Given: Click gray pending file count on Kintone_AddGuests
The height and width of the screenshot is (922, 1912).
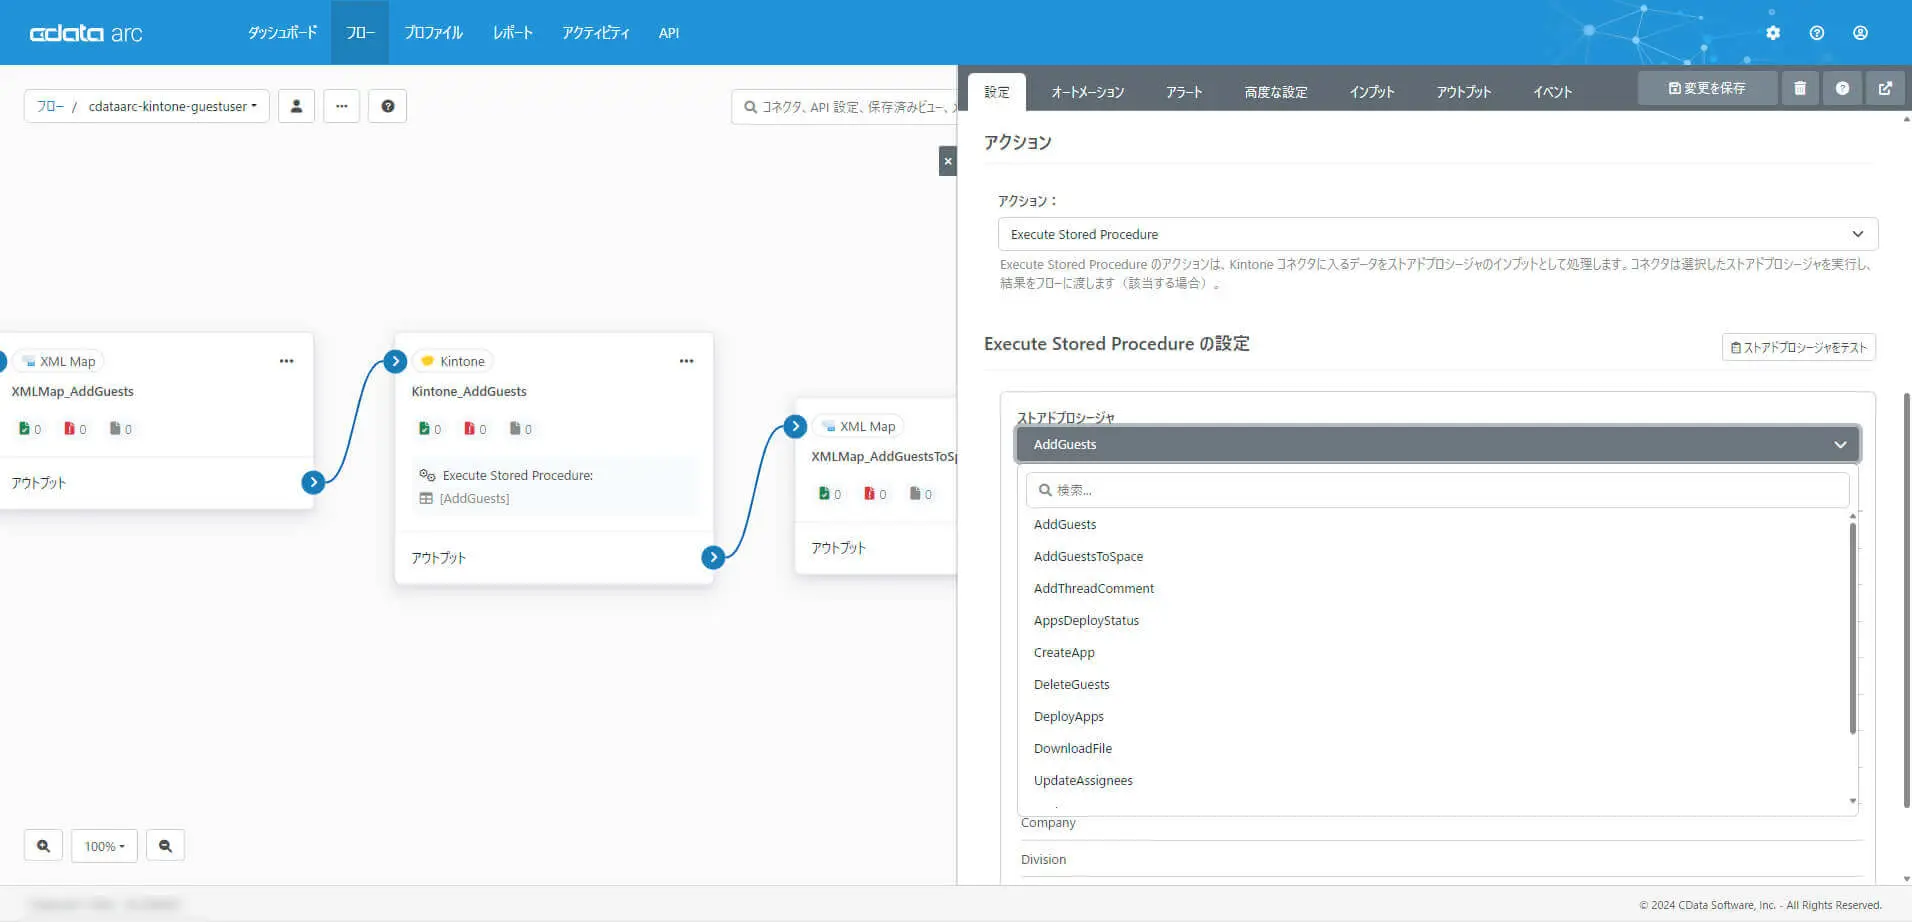Looking at the screenshot, I should pos(521,429).
